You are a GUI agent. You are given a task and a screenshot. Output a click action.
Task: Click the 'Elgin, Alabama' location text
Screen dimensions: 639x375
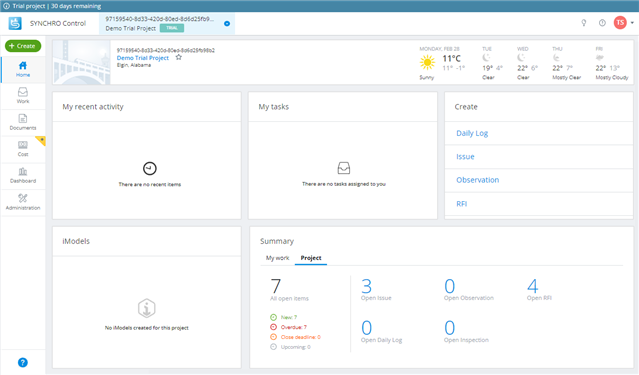point(134,65)
